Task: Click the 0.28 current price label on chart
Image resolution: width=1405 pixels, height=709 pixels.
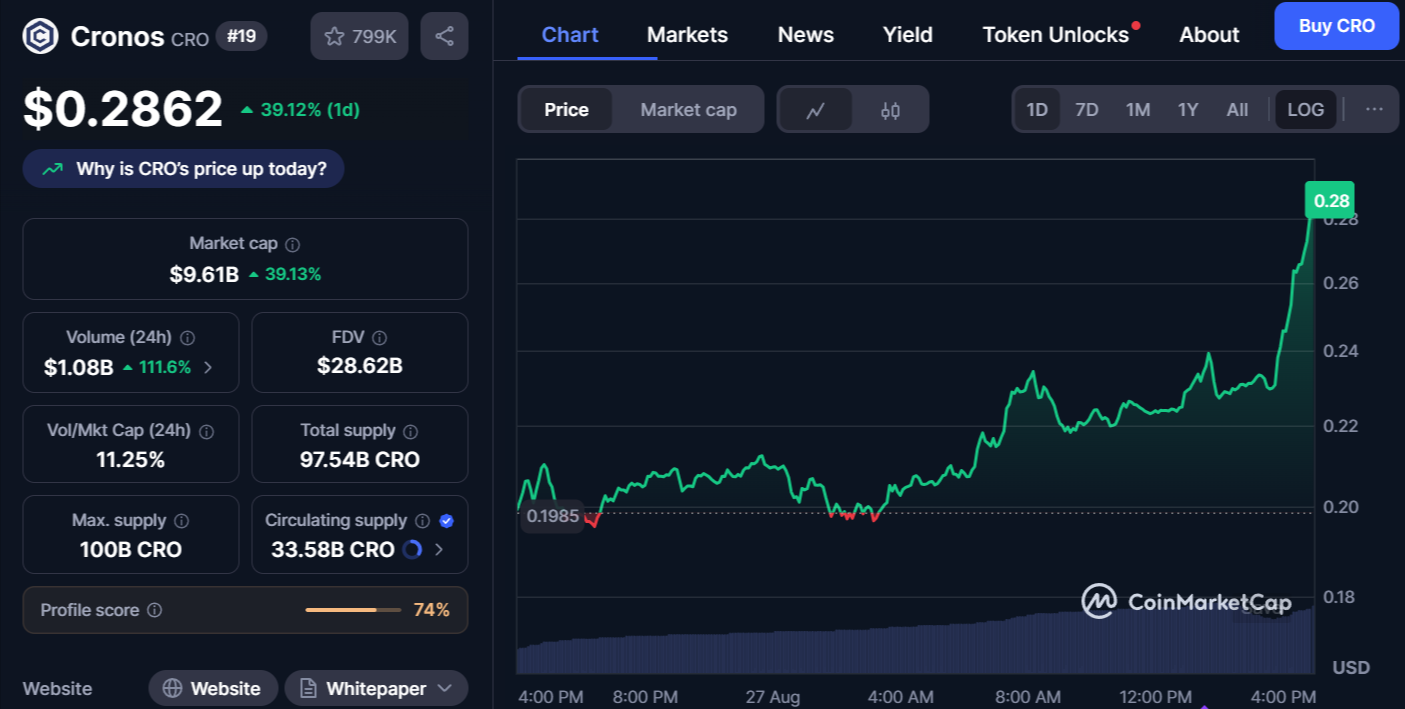Action: [x=1331, y=200]
